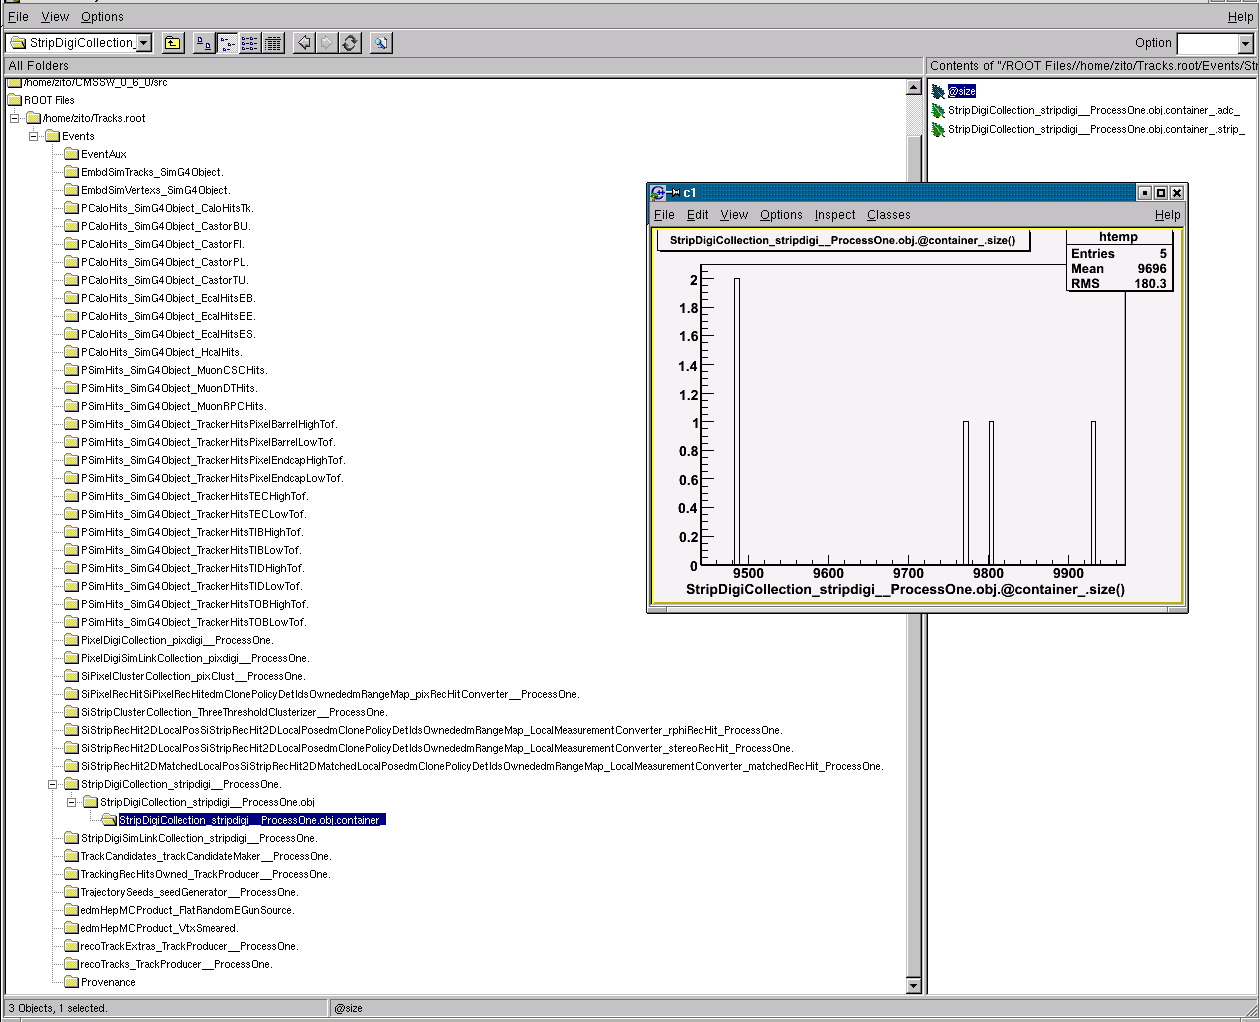Select the @size leaf in contents pane
Viewport: 1260px width, 1022px height.
(961, 91)
